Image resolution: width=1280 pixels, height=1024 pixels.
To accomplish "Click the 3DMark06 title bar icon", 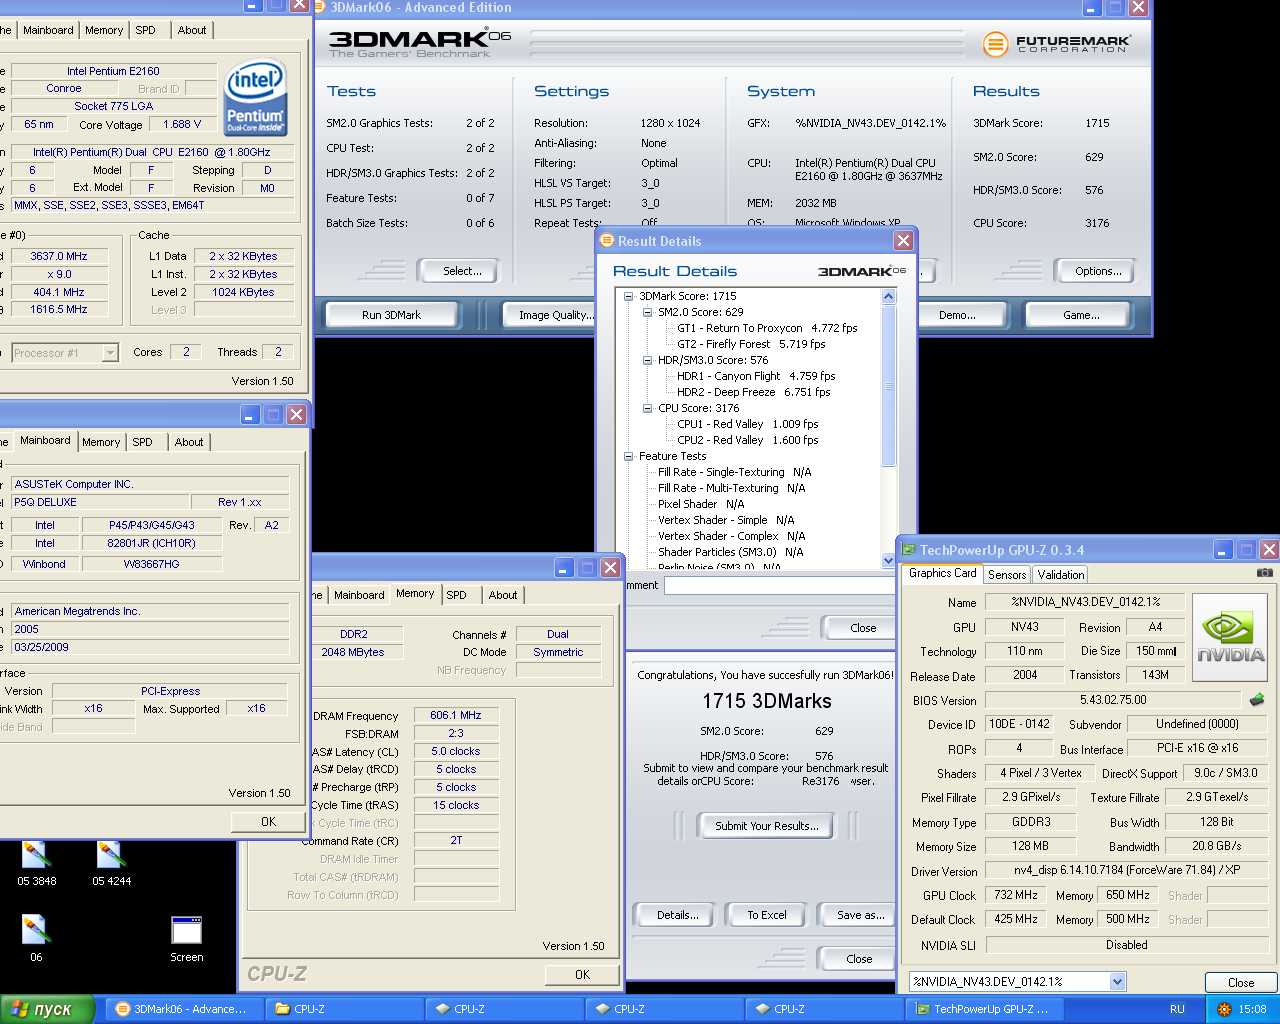I will (x=320, y=7).
